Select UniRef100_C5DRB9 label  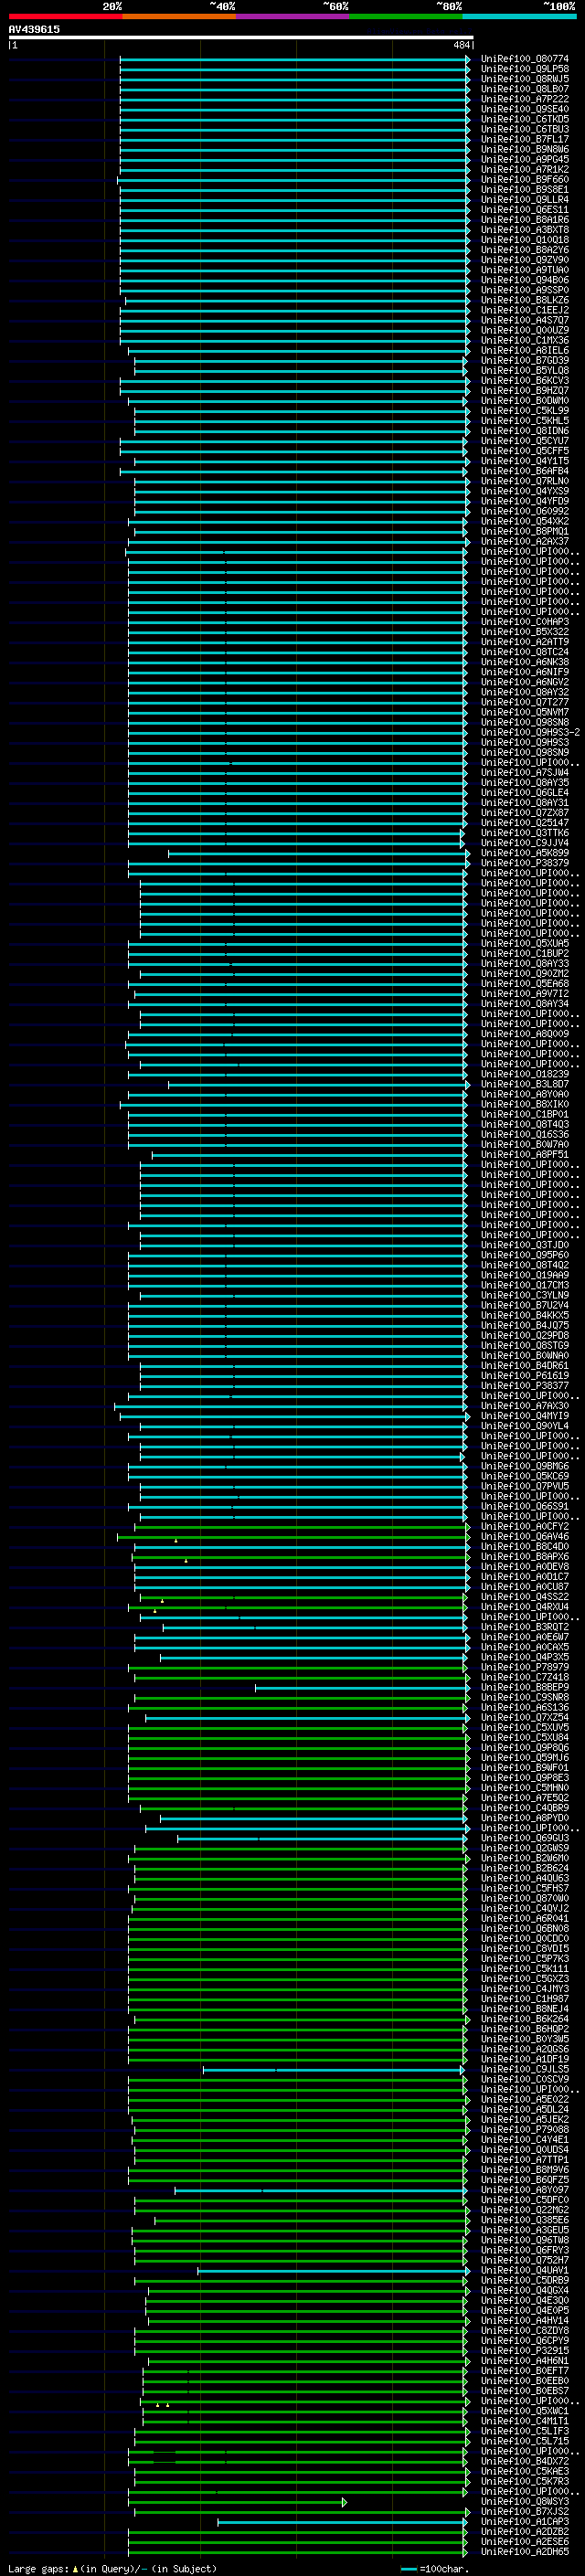click(524, 2279)
